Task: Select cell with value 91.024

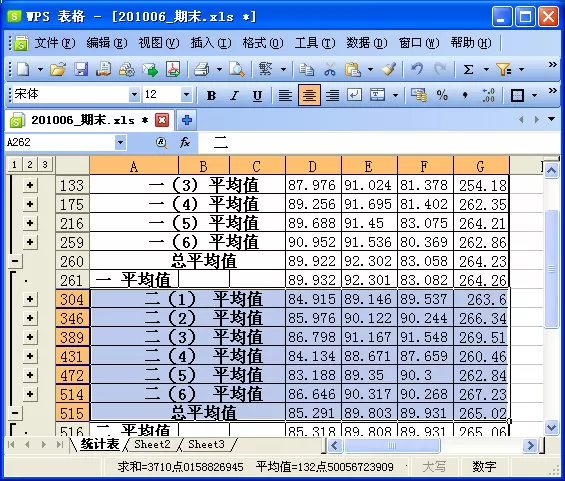Action: point(368,185)
